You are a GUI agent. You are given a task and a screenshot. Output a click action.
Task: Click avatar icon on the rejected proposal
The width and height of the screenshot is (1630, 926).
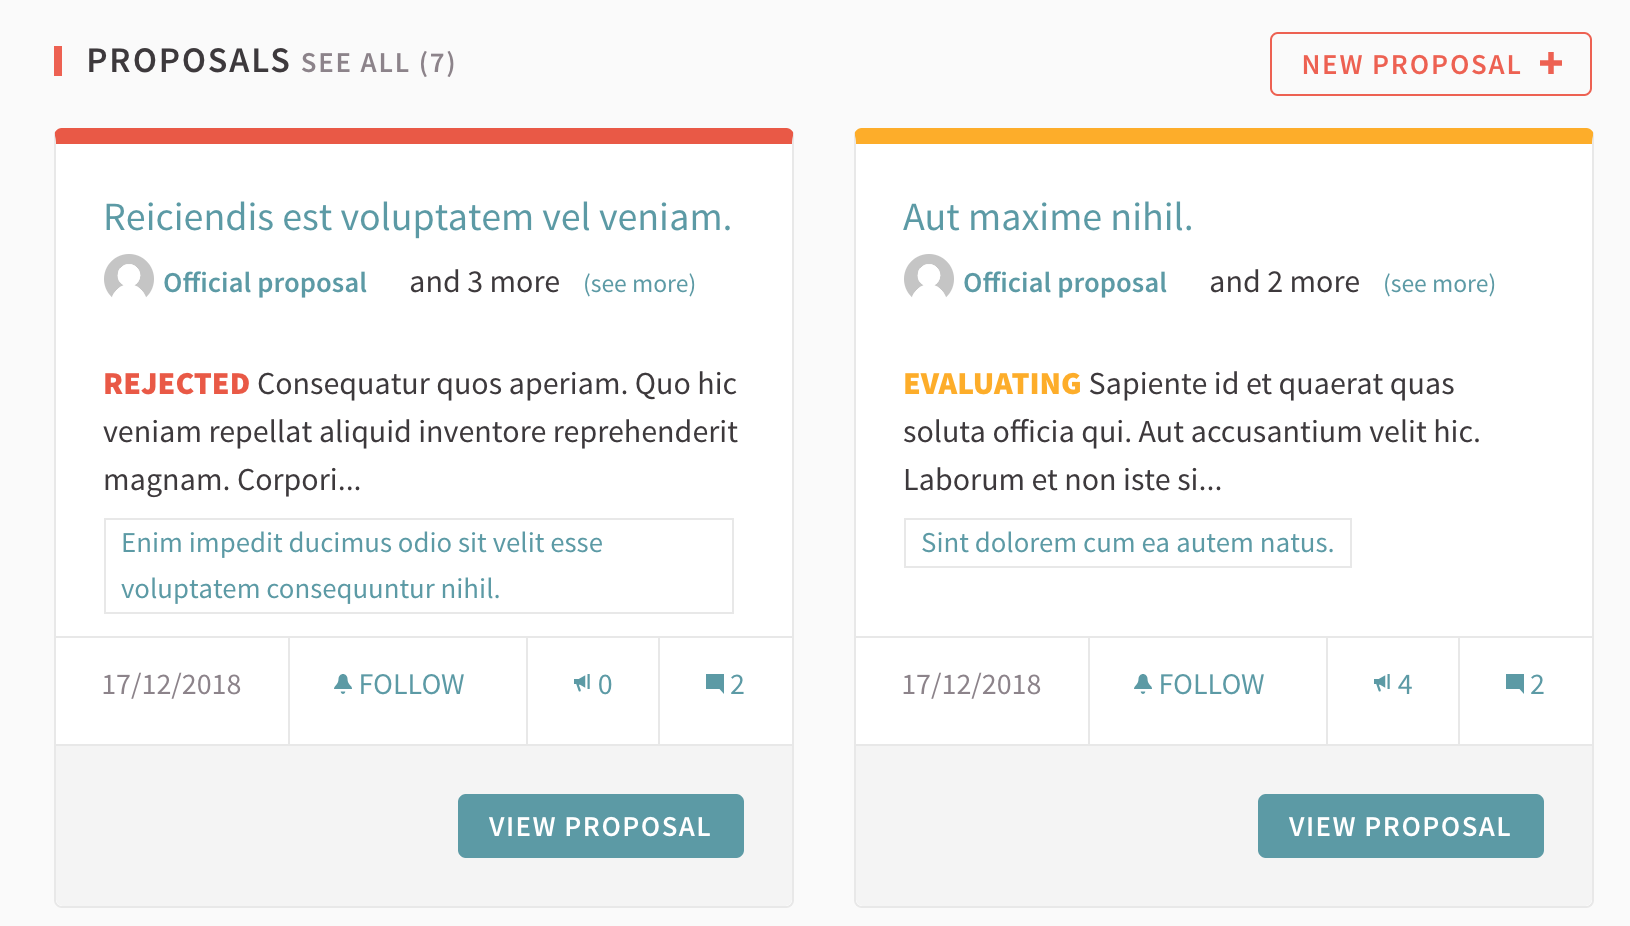(129, 279)
